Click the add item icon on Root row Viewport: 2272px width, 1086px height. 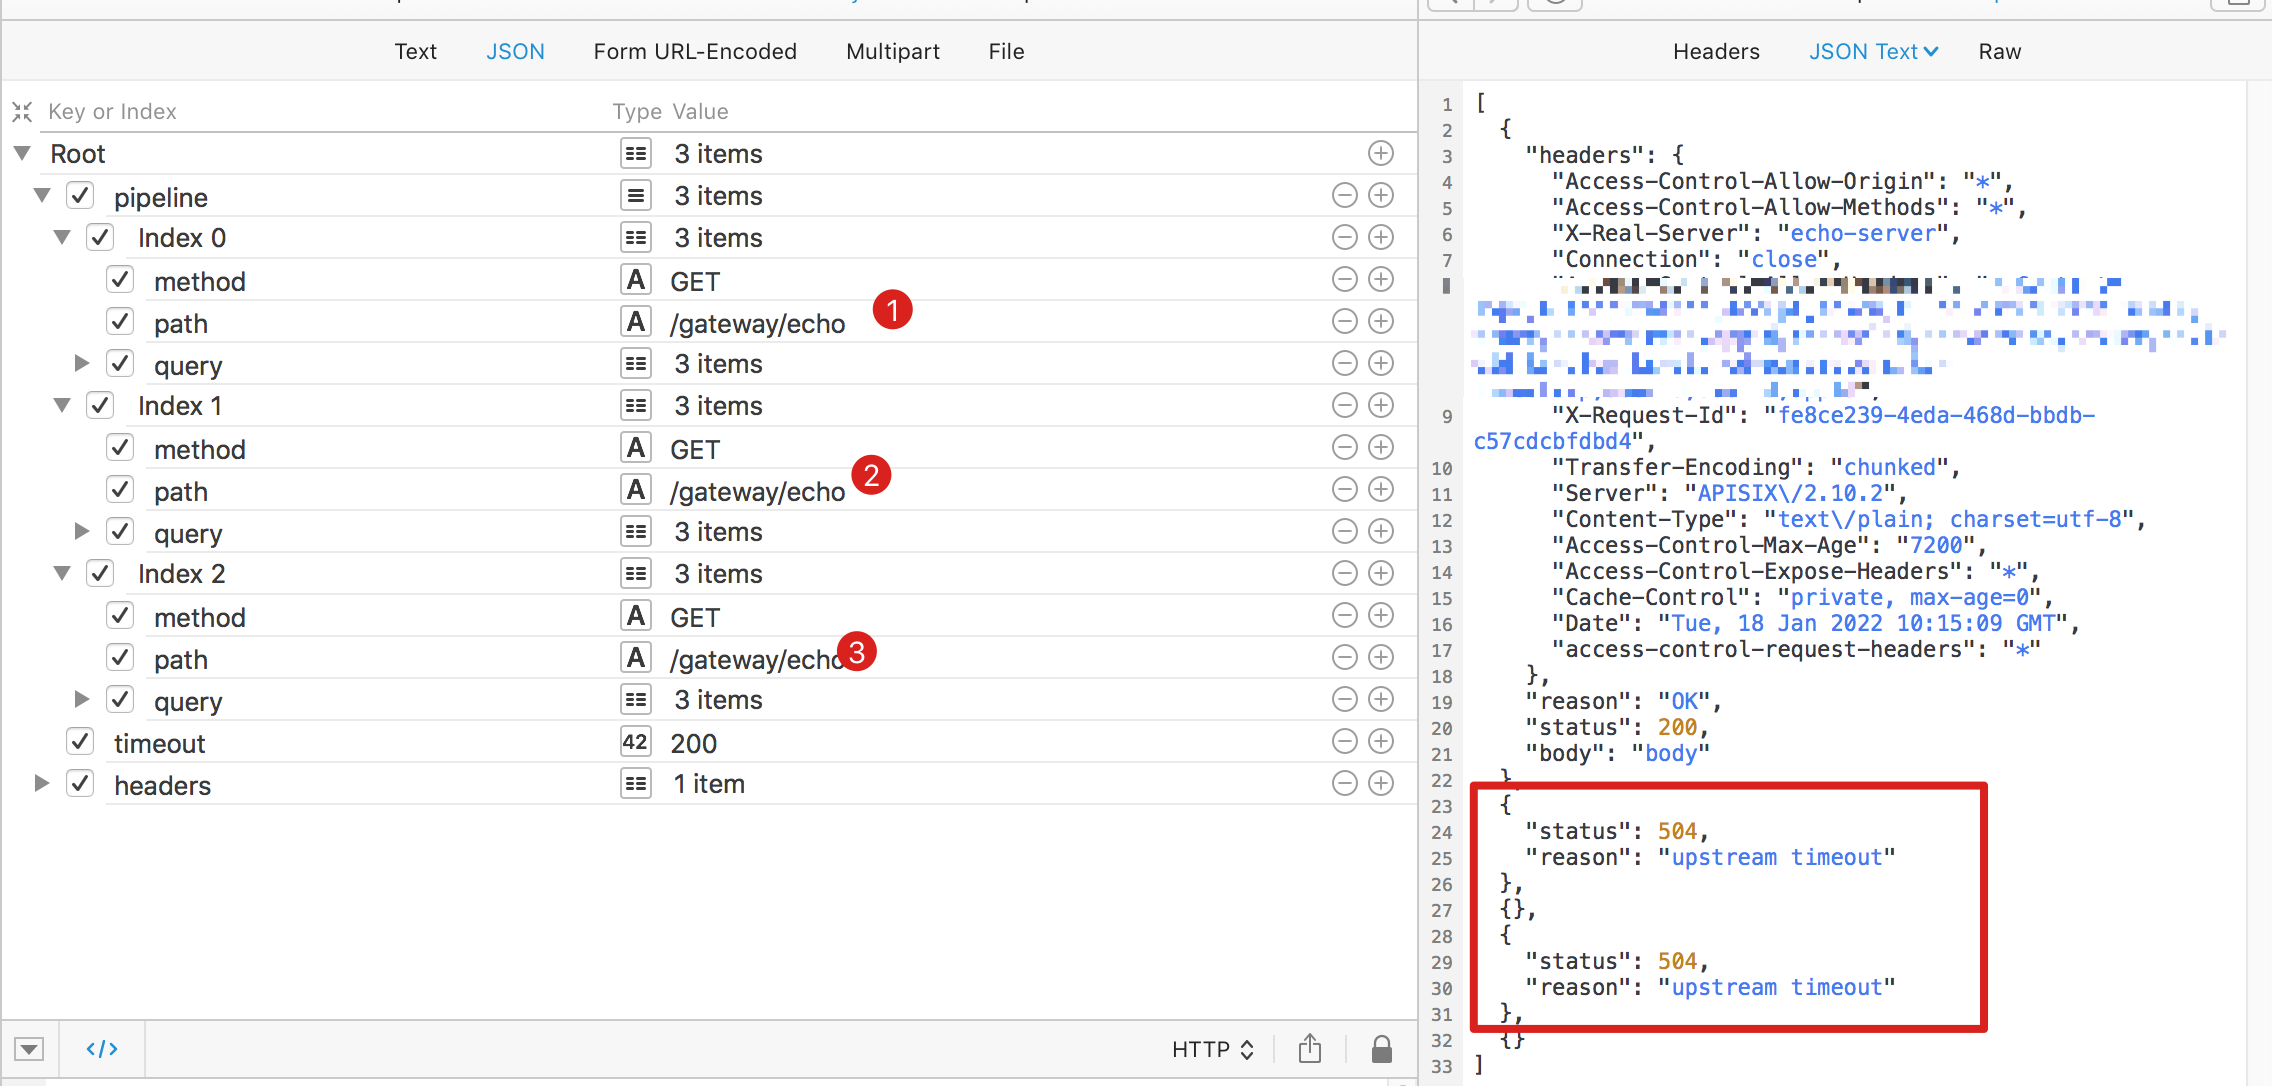coord(1380,153)
